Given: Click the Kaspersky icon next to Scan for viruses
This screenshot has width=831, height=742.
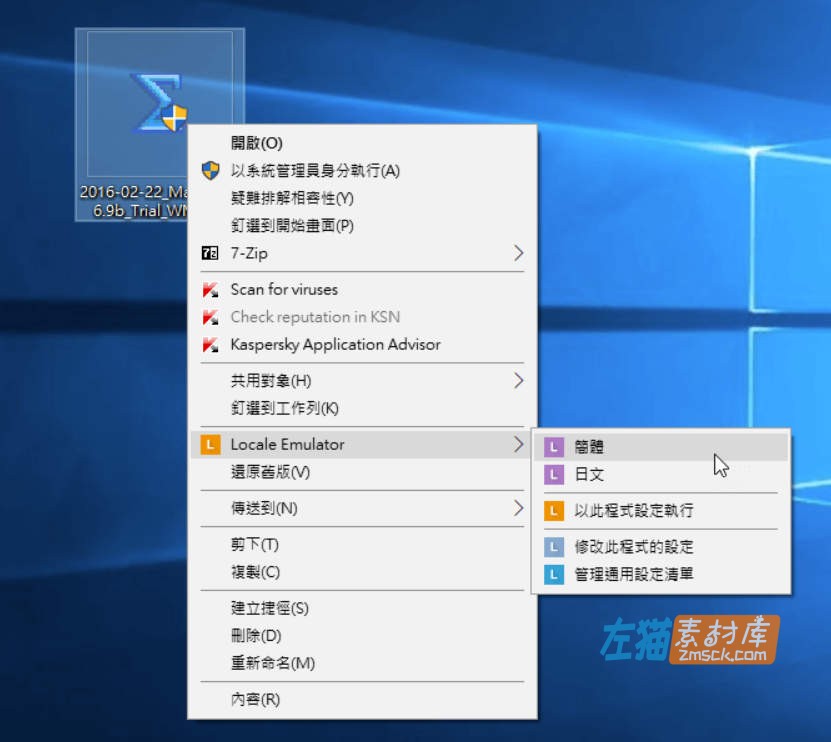Looking at the screenshot, I should (210, 289).
